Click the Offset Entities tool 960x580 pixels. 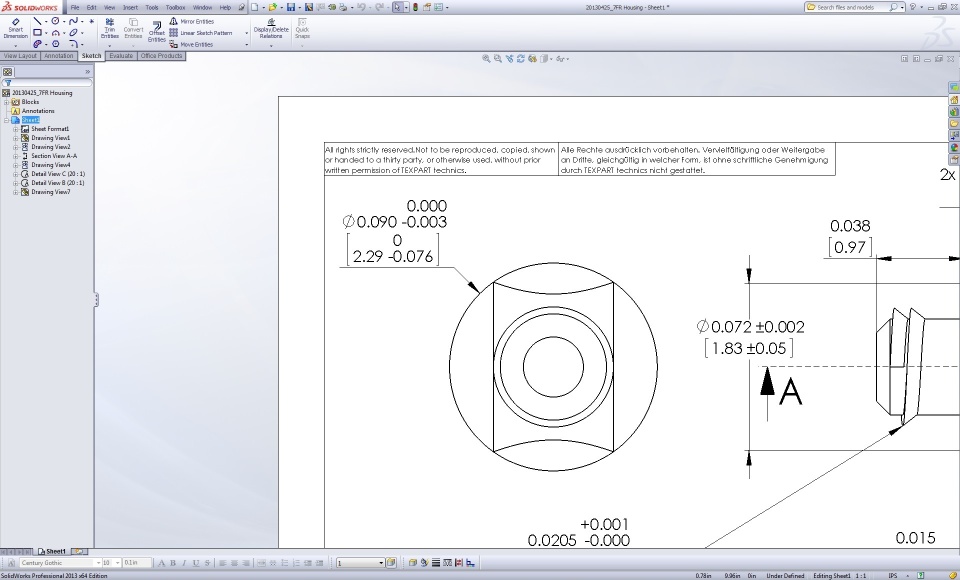[x=157, y=32]
